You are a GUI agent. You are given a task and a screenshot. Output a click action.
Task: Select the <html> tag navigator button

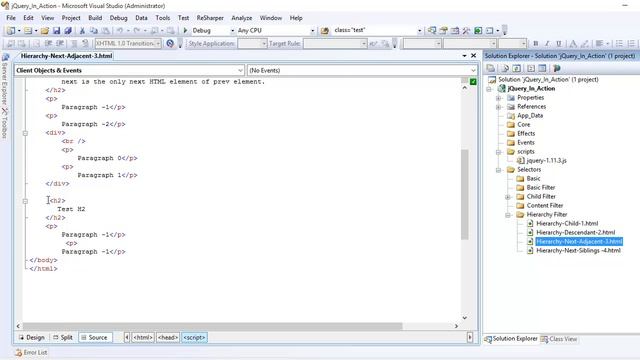(143, 338)
